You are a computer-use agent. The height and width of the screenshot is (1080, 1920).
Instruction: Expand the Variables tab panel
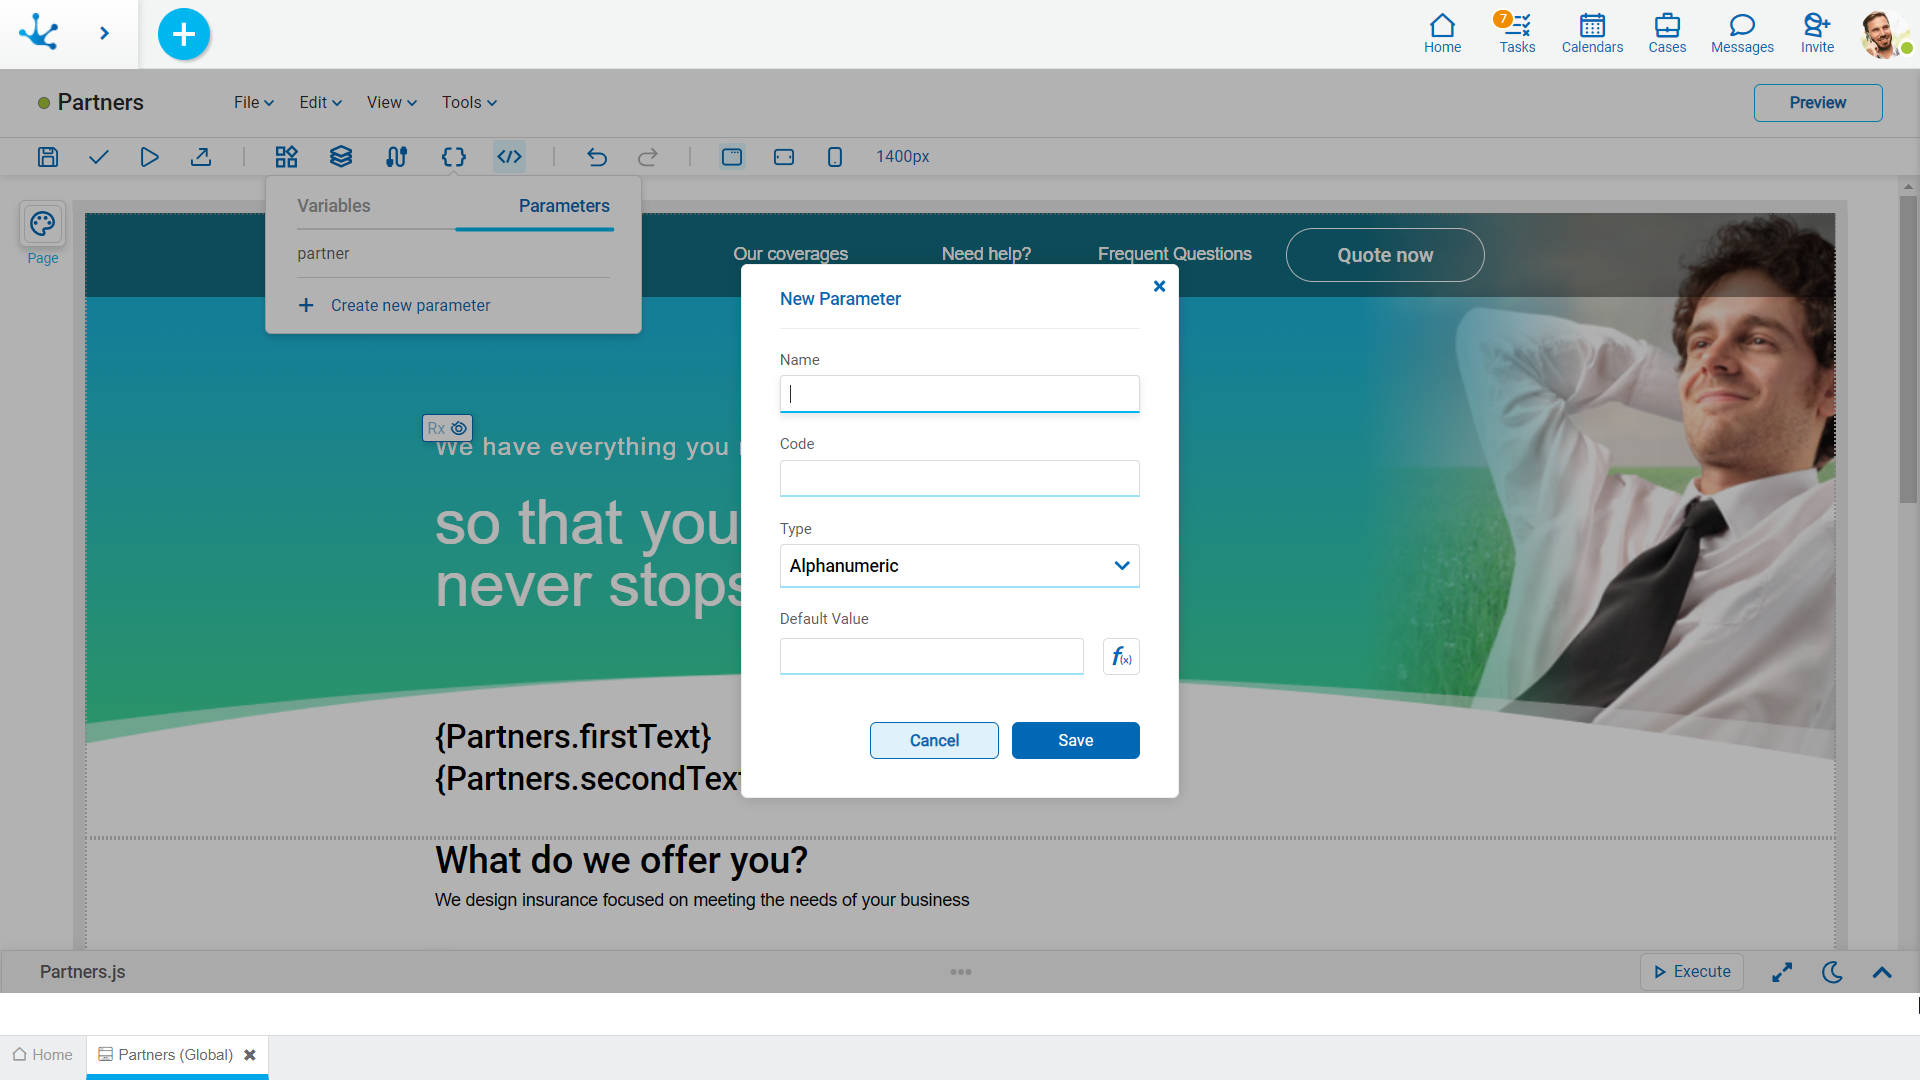pos(332,204)
